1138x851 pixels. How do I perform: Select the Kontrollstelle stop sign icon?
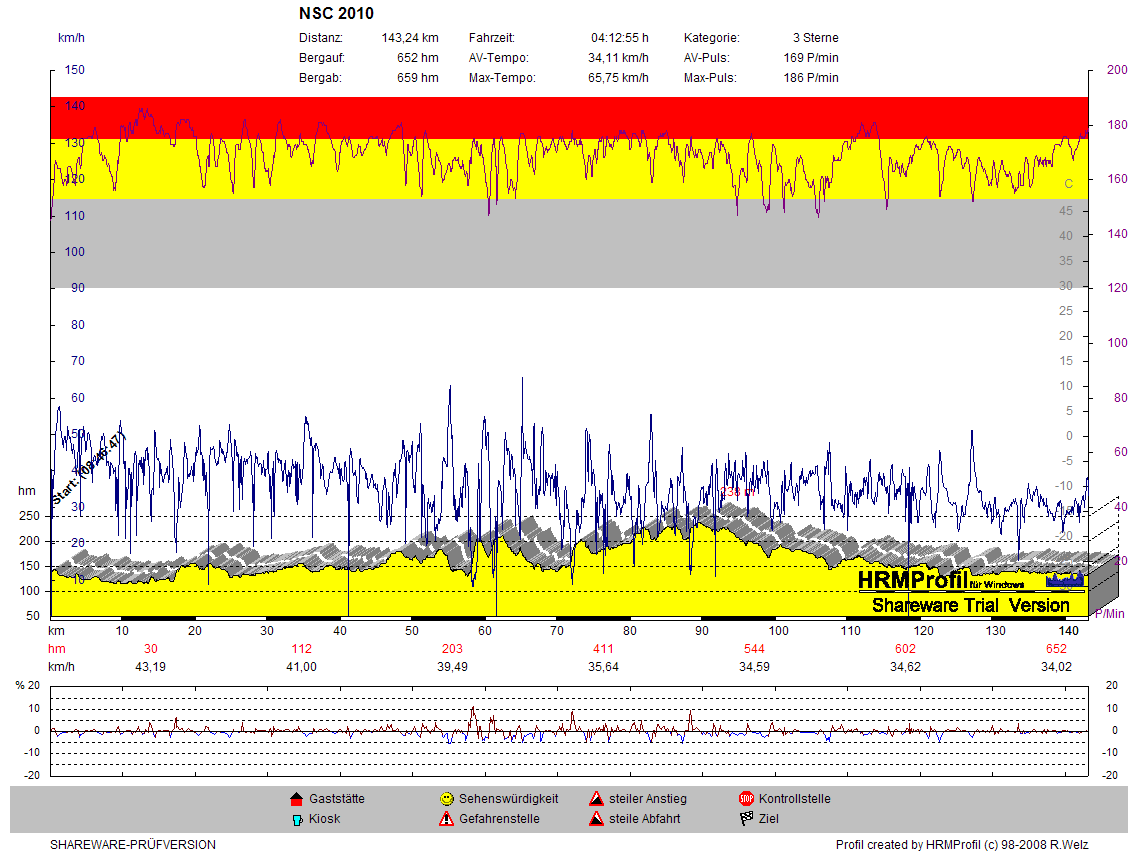[746, 799]
